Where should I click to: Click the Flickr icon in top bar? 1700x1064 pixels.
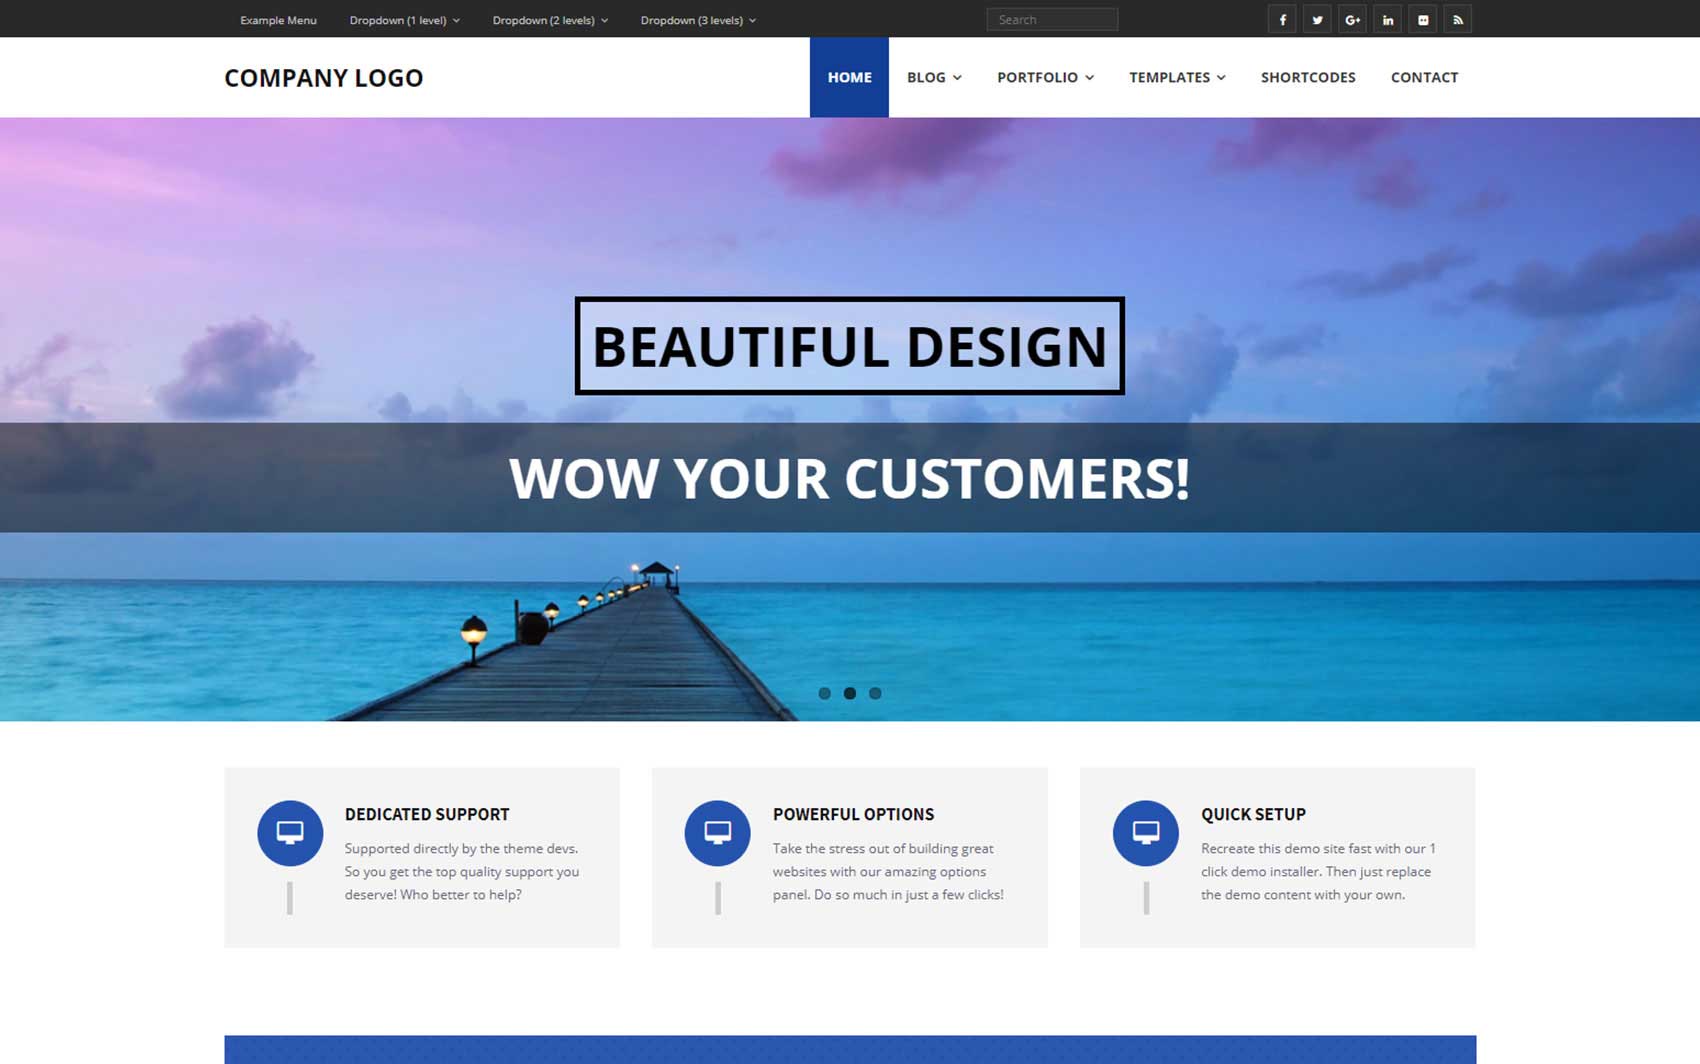(x=1423, y=20)
